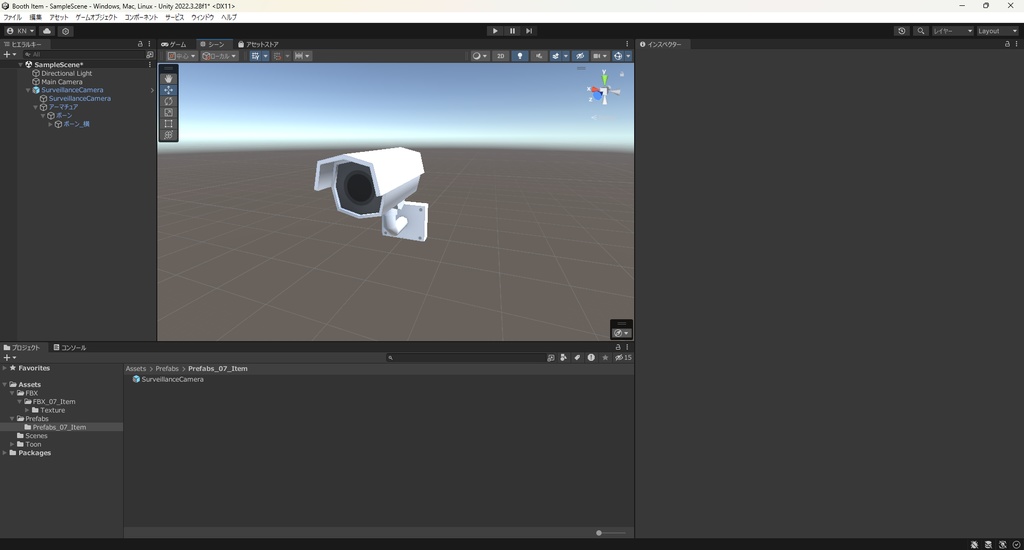Toggle gizmos visibility in Scene

[617, 56]
